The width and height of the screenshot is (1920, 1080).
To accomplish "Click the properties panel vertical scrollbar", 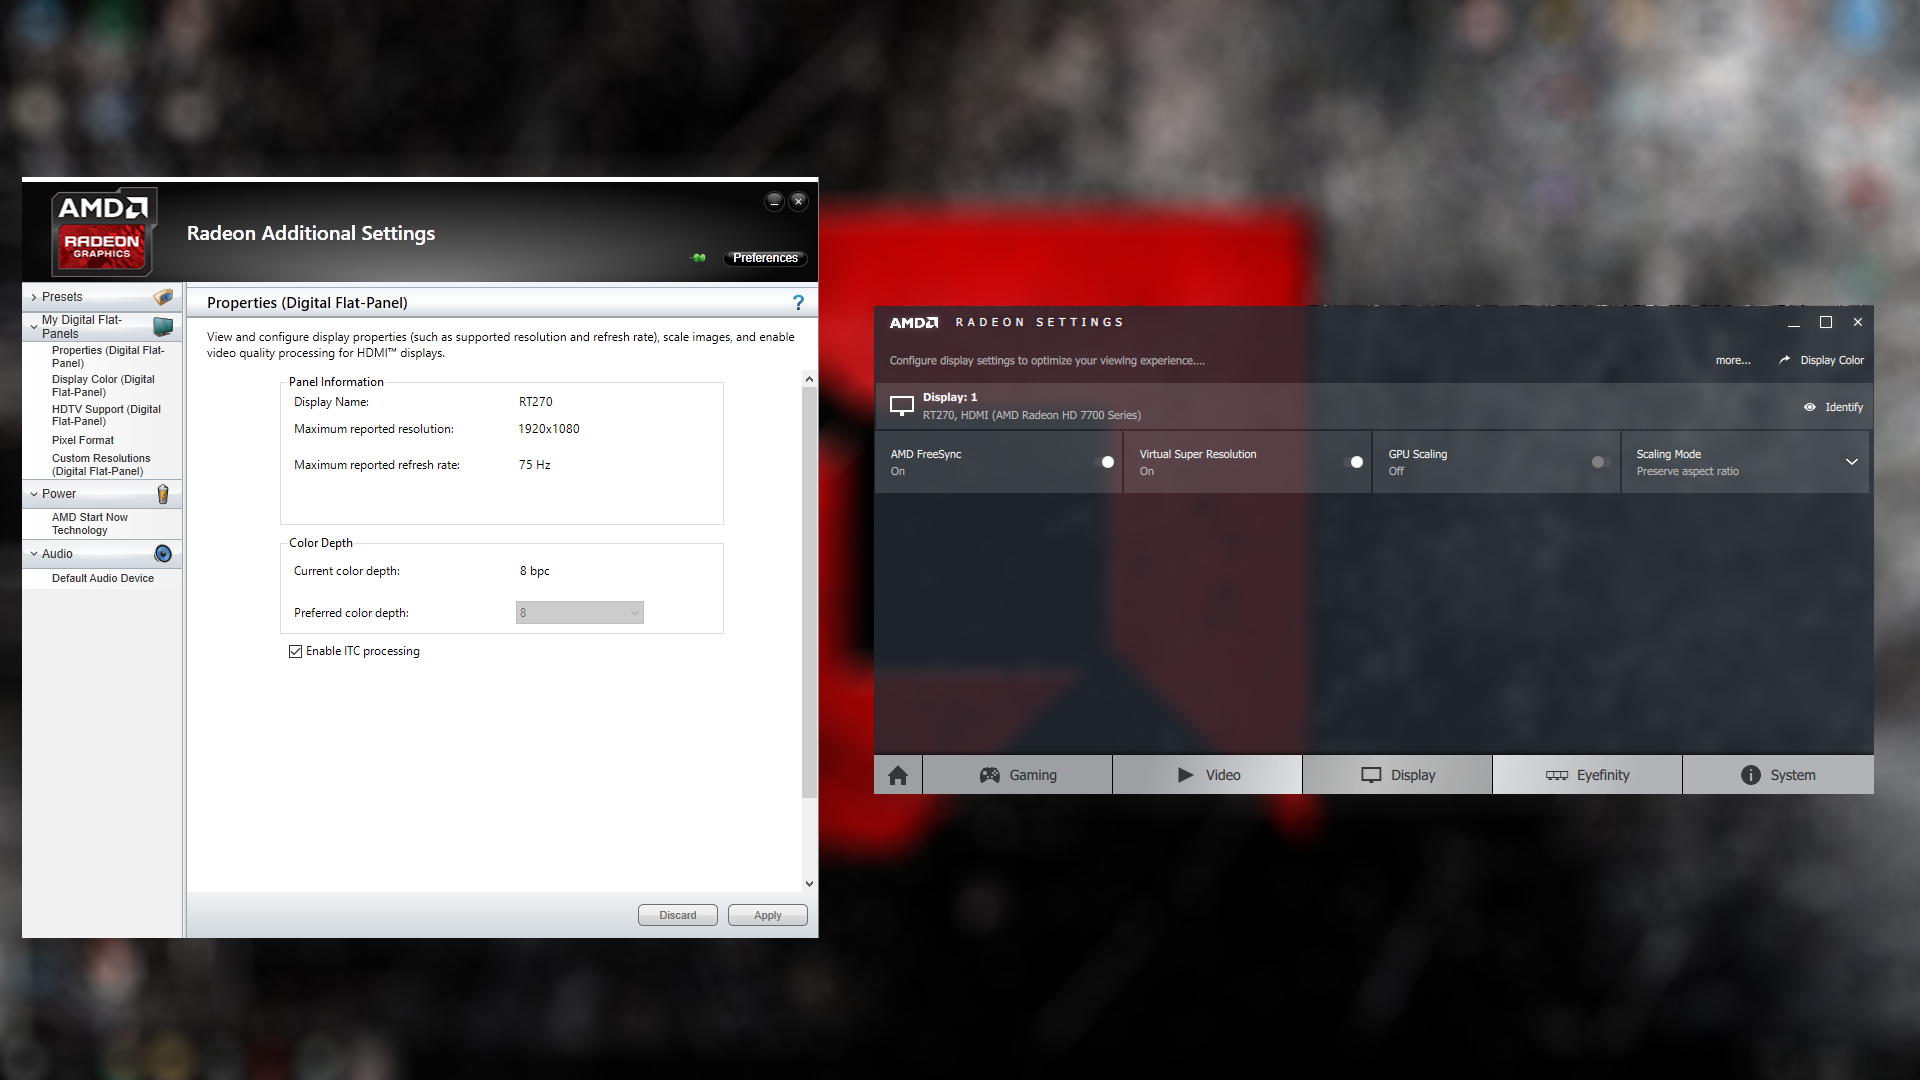I will (809, 592).
